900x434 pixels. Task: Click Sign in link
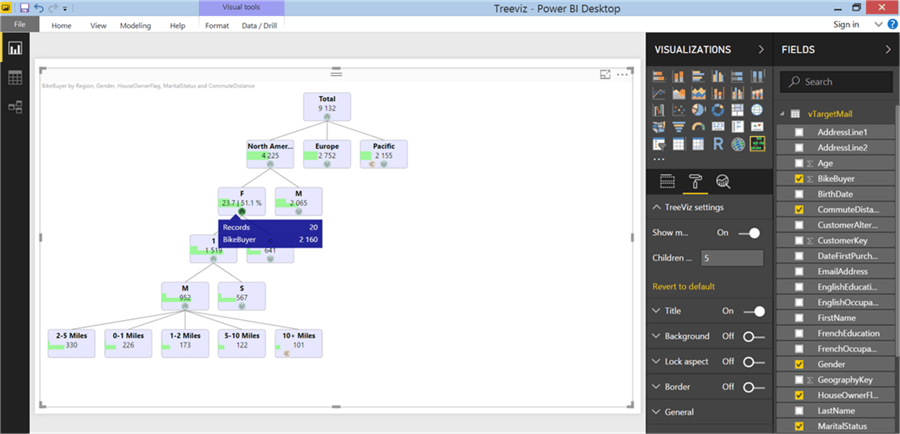846,24
